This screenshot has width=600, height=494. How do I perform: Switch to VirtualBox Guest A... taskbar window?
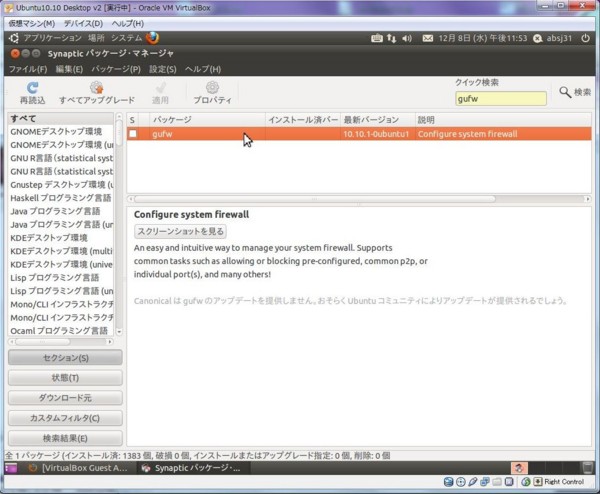pos(79,468)
